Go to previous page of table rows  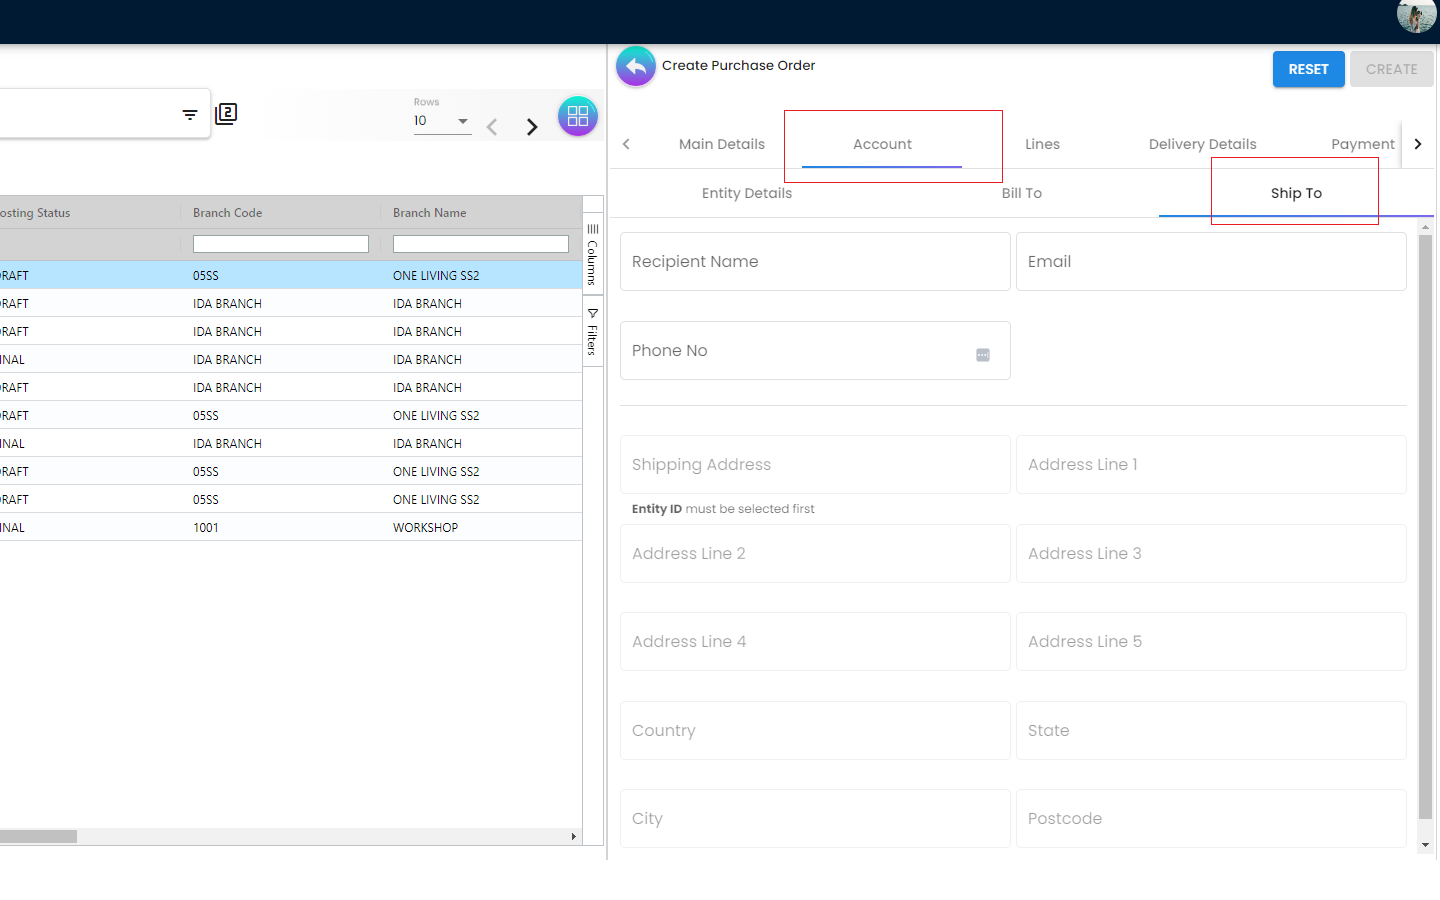[492, 127]
